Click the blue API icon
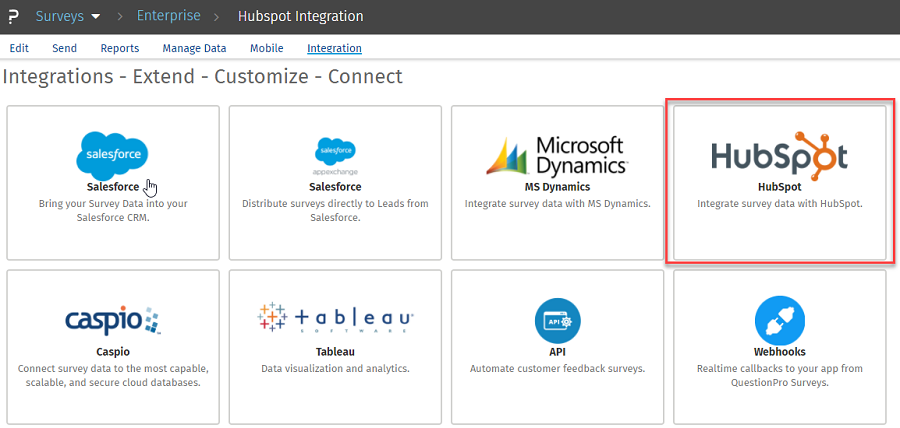Image resolution: width=900 pixels, height=428 pixels. [557, 321]
